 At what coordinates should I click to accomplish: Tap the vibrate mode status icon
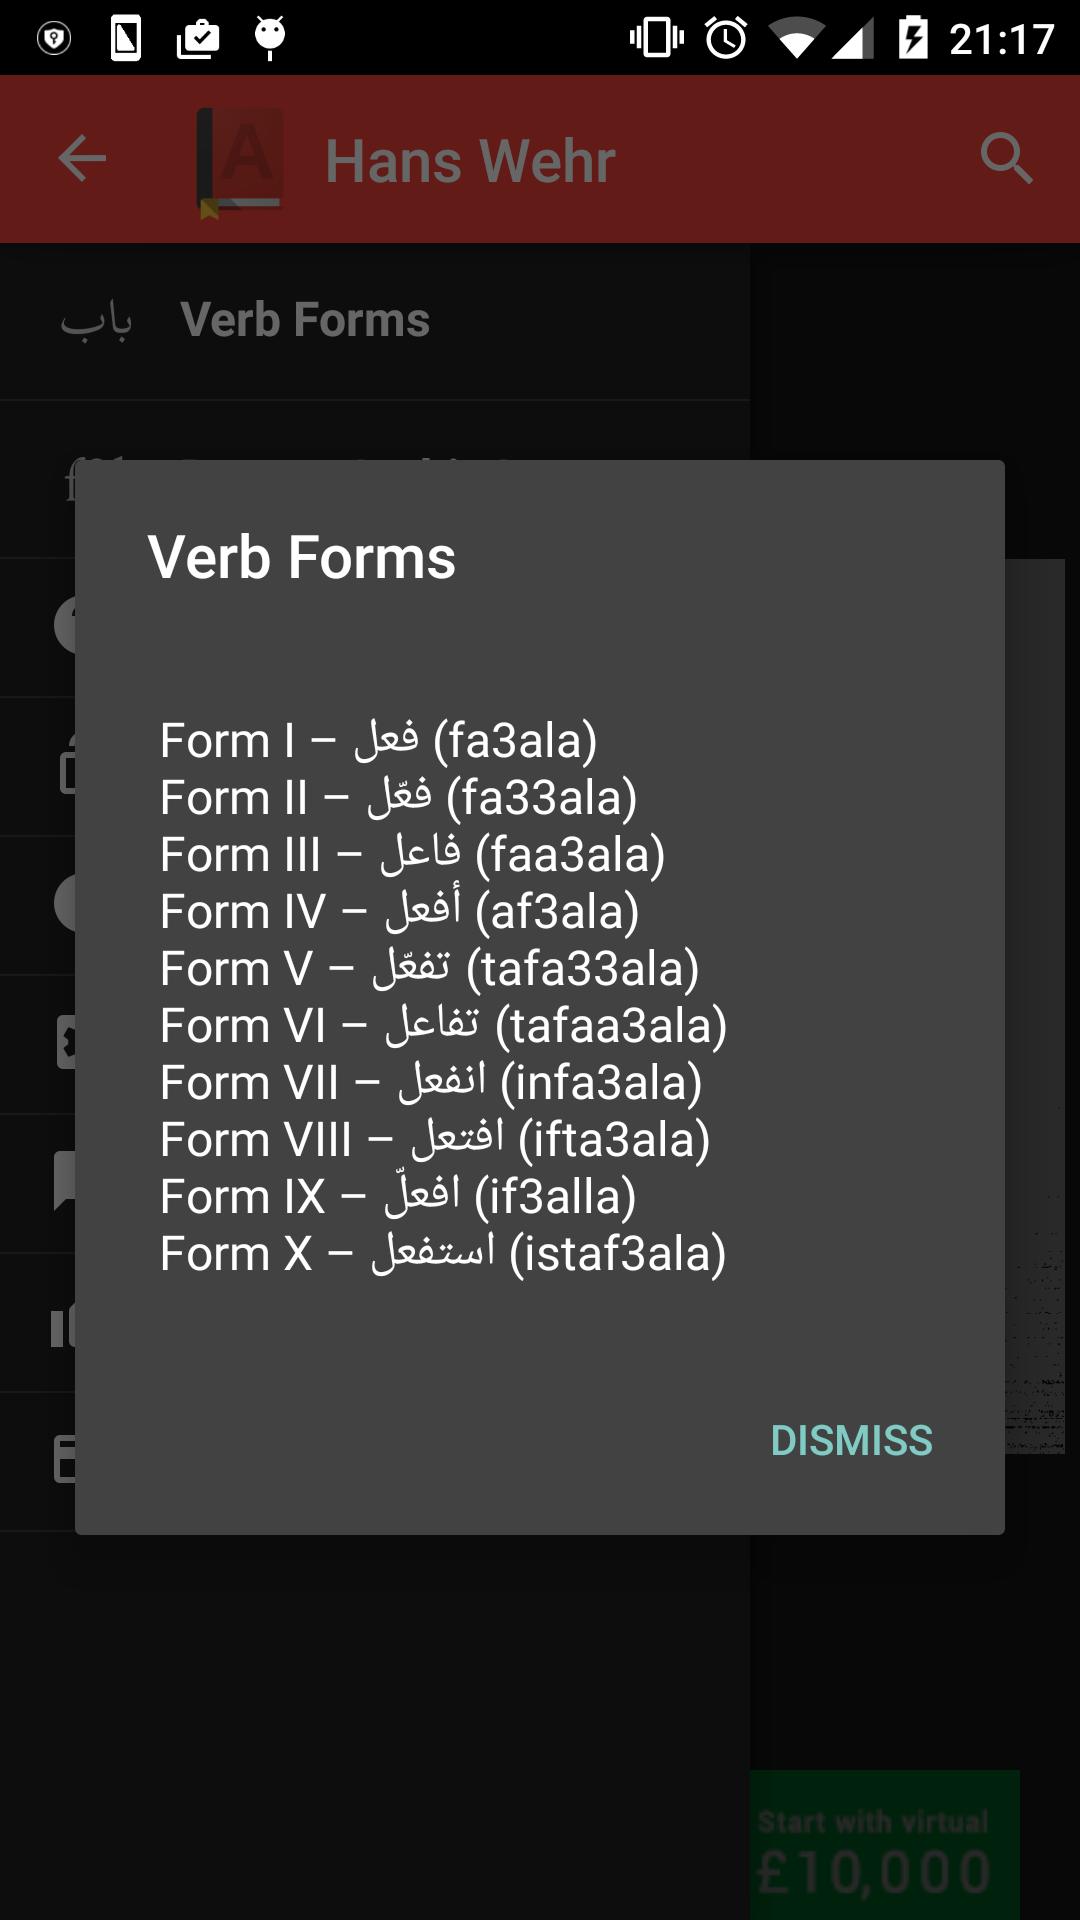(x=656, y=38)
